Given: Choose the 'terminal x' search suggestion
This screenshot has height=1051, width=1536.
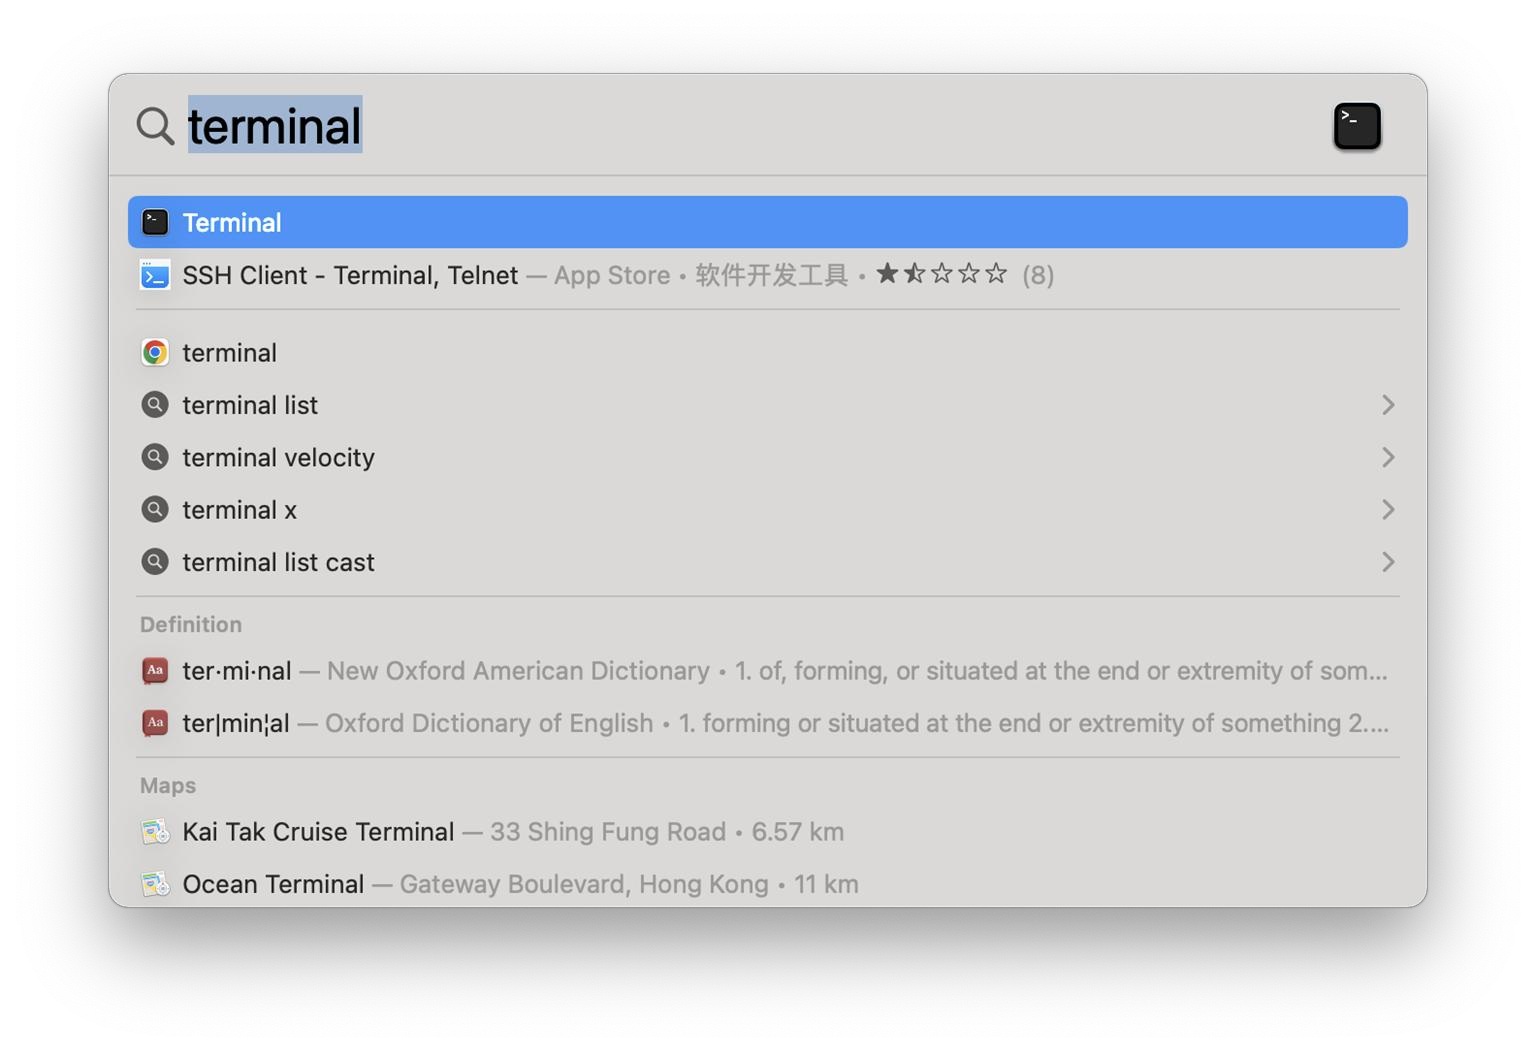Looking at the screenshot, I should [768, 510].
